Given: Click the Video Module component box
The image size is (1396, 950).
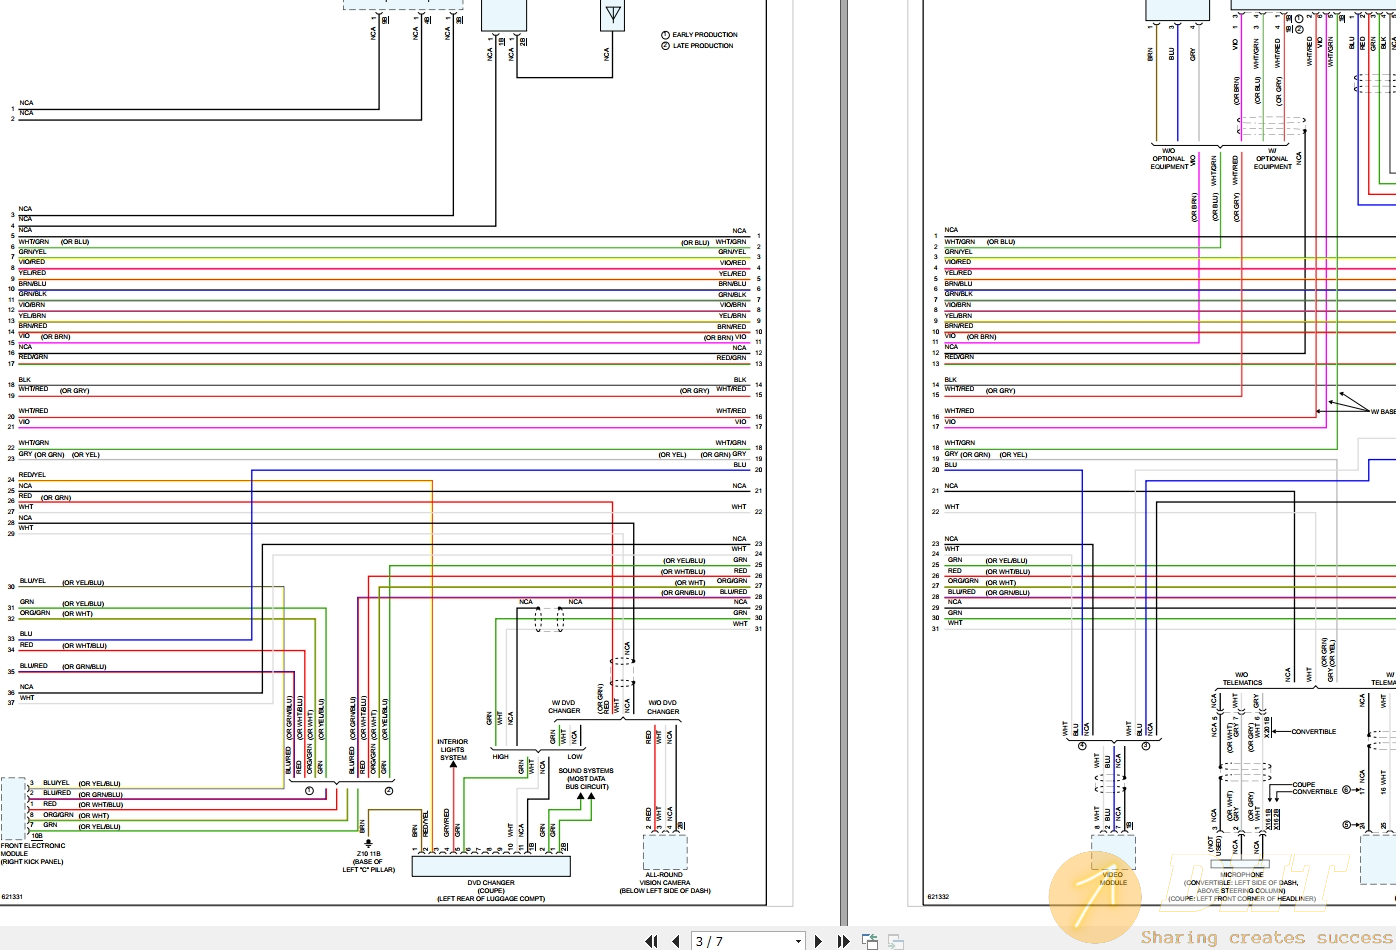Looking at the screenshot, I should point(1113,853).
